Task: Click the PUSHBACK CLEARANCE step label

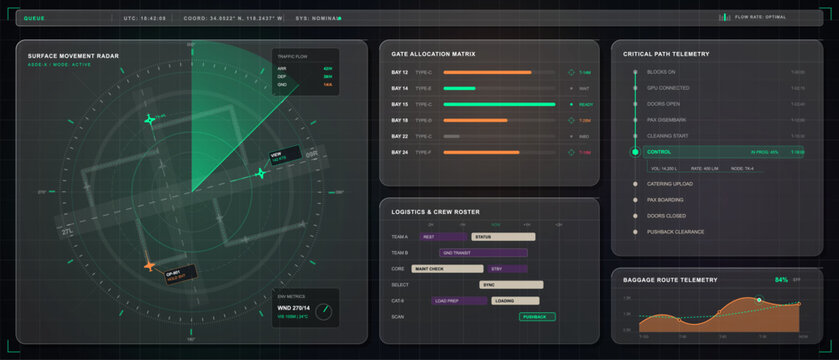Action: point(676,232)
